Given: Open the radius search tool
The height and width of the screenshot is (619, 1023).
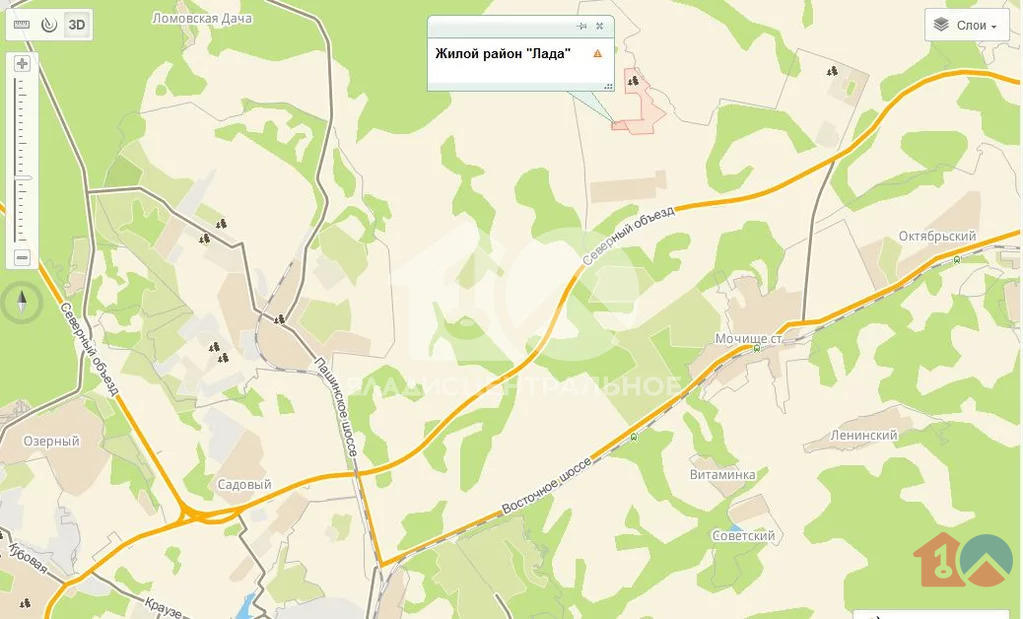Looking at the screenshot, I should pyautogui.click(x=49, y=25).
